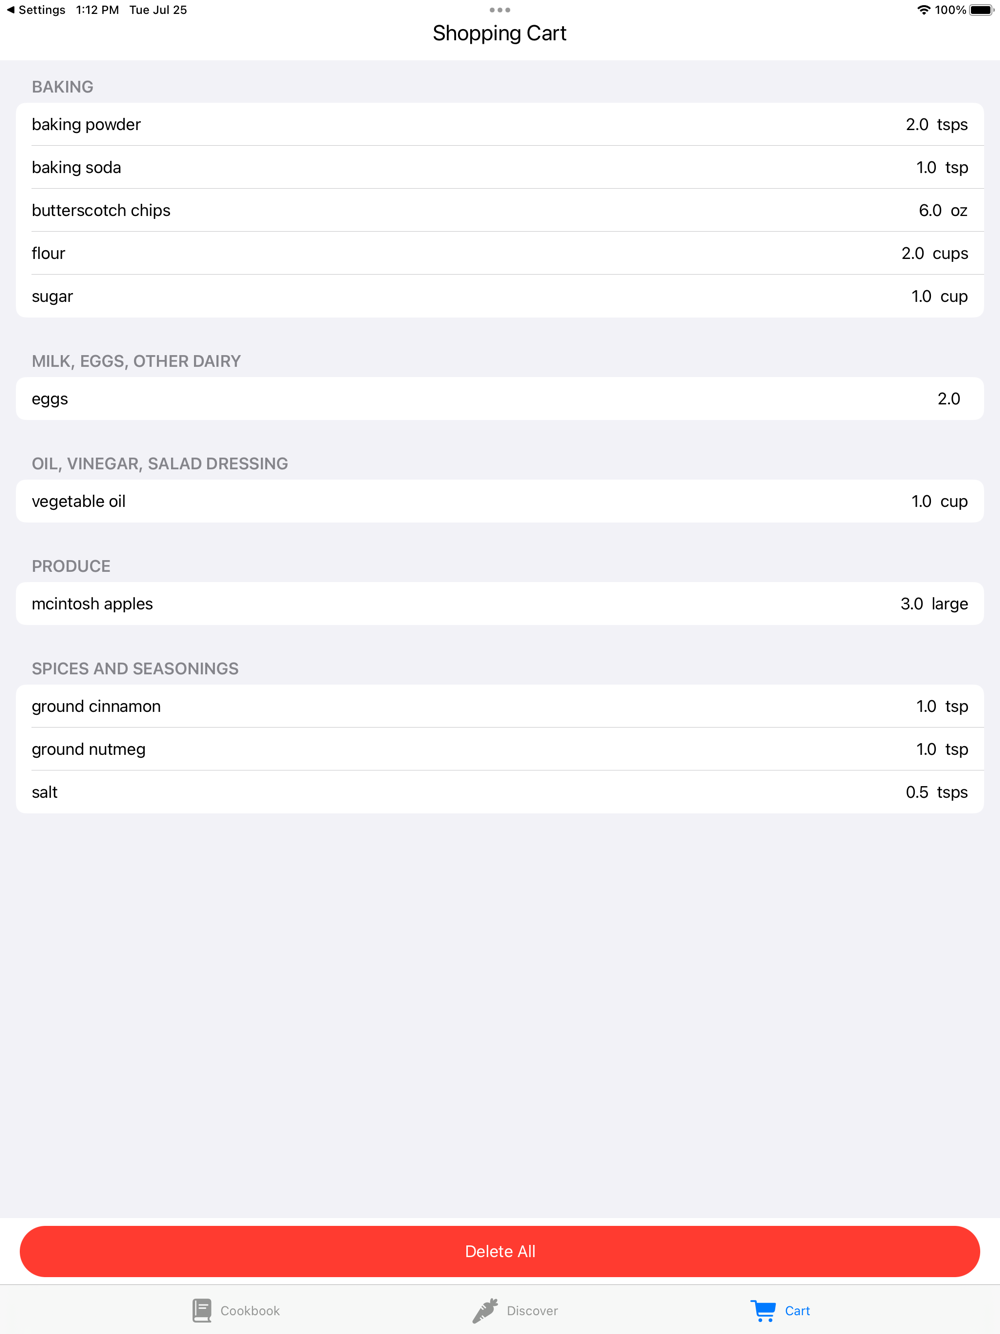
Task: Open the Discover carrot icon
Action: click(x=485, y=1310)
